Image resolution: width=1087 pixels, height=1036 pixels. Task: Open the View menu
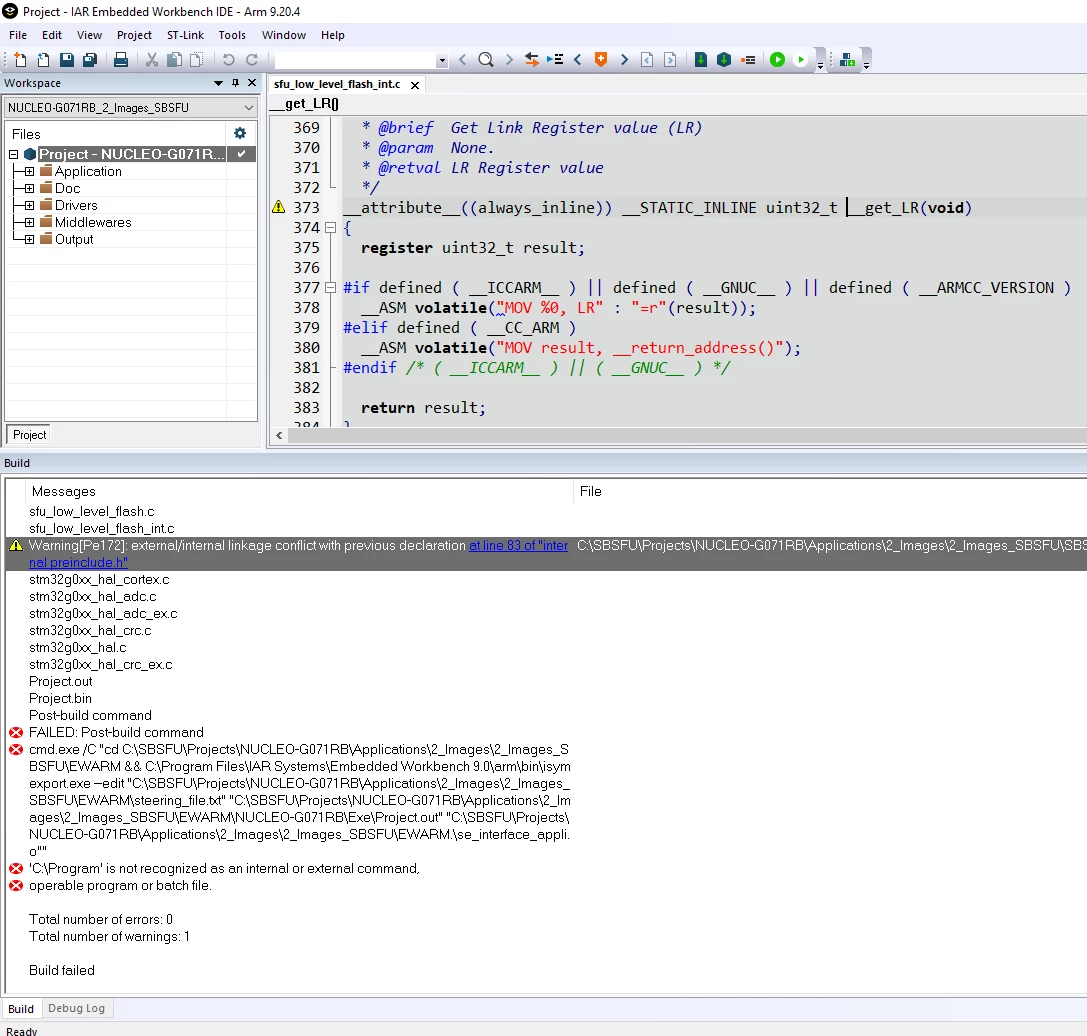pos(89,35)
